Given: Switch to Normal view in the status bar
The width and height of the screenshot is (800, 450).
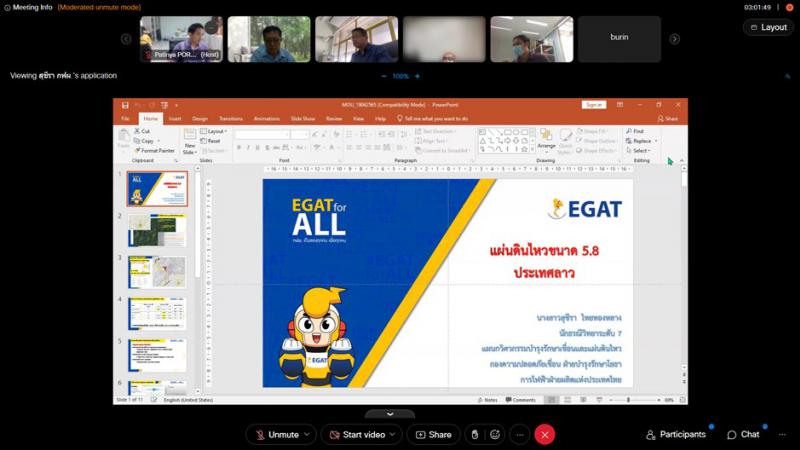Looking at the screenshot, I should click(x=552, y=400).
